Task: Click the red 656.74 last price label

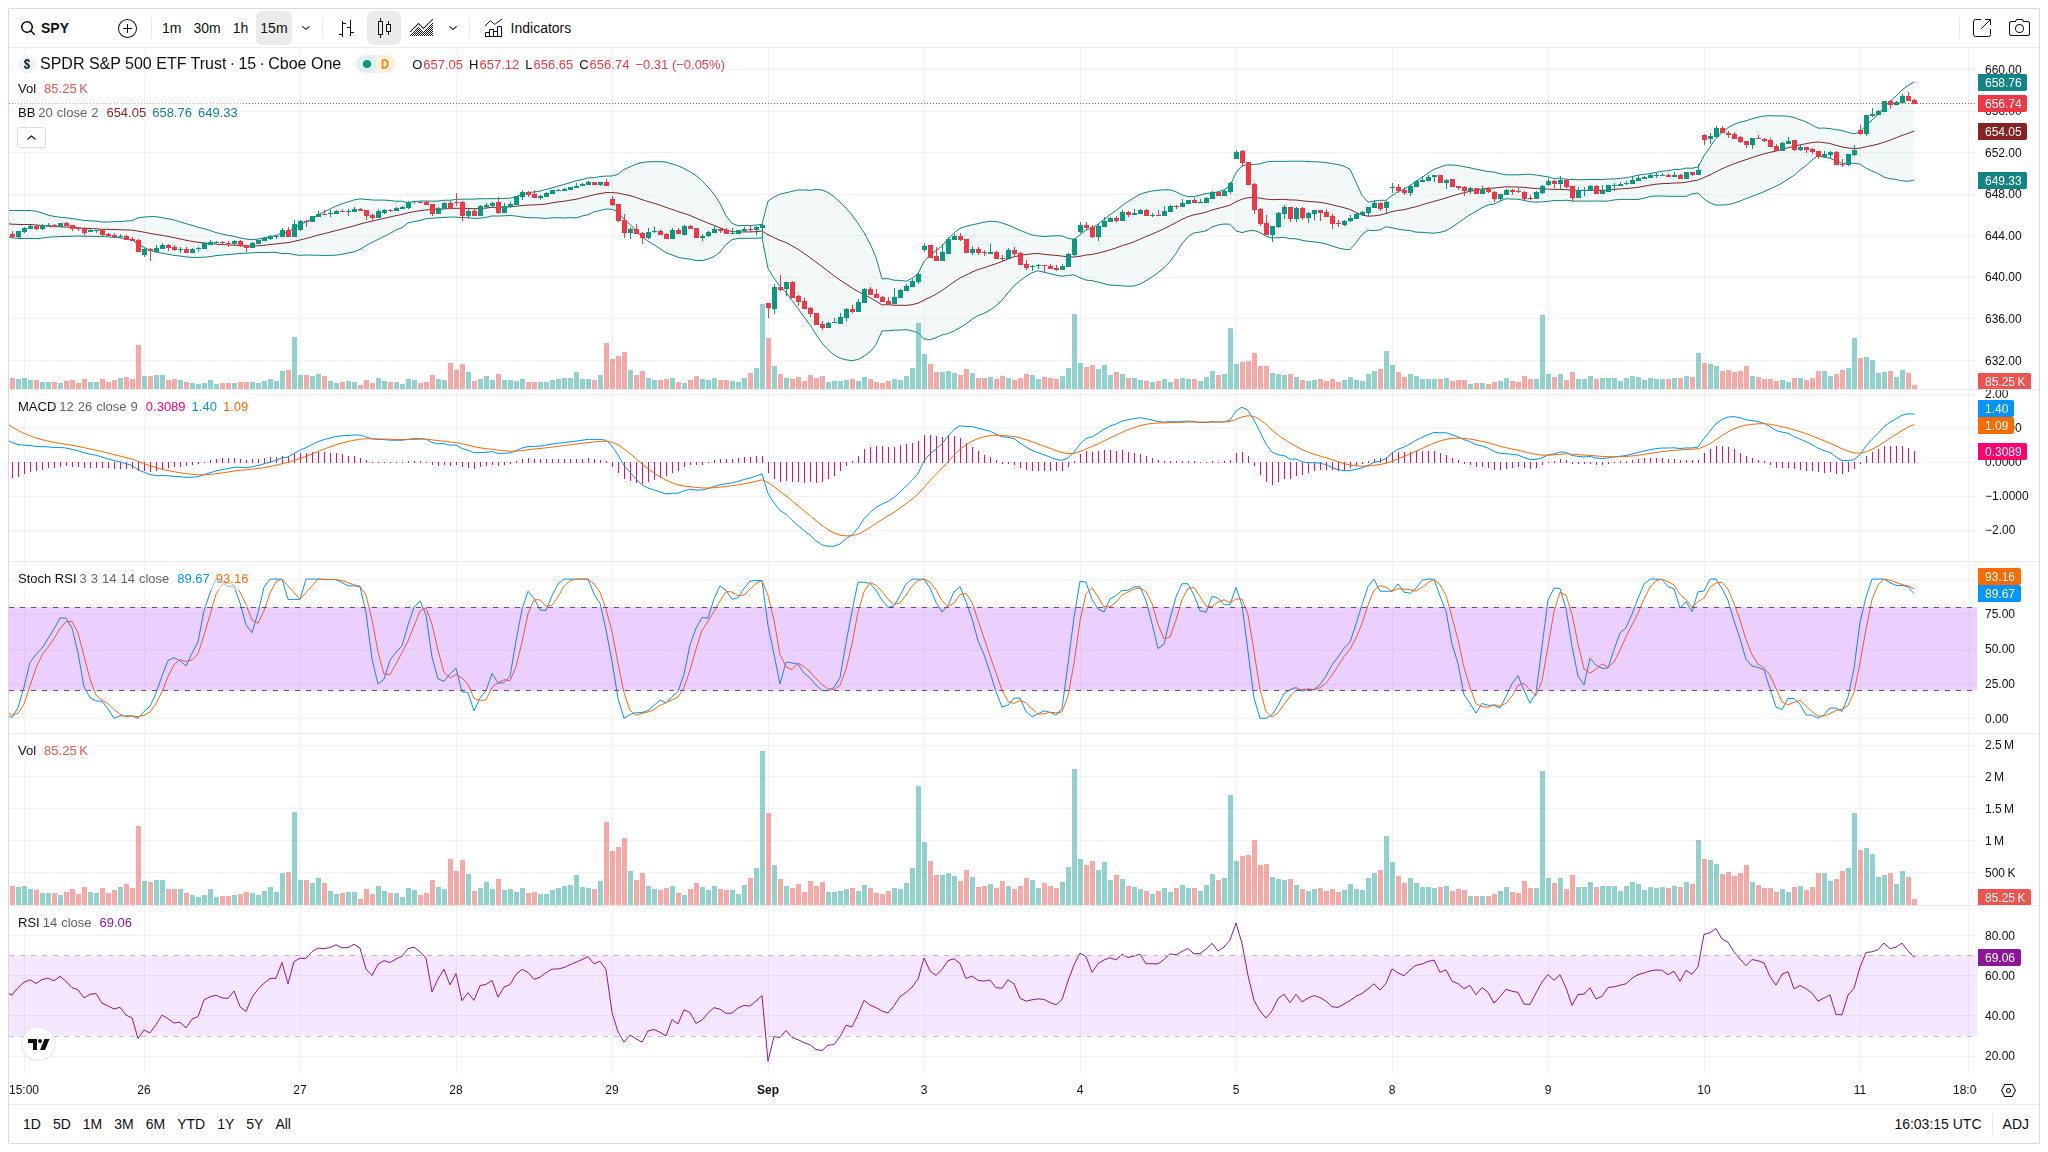Action: click(2003, 104)
